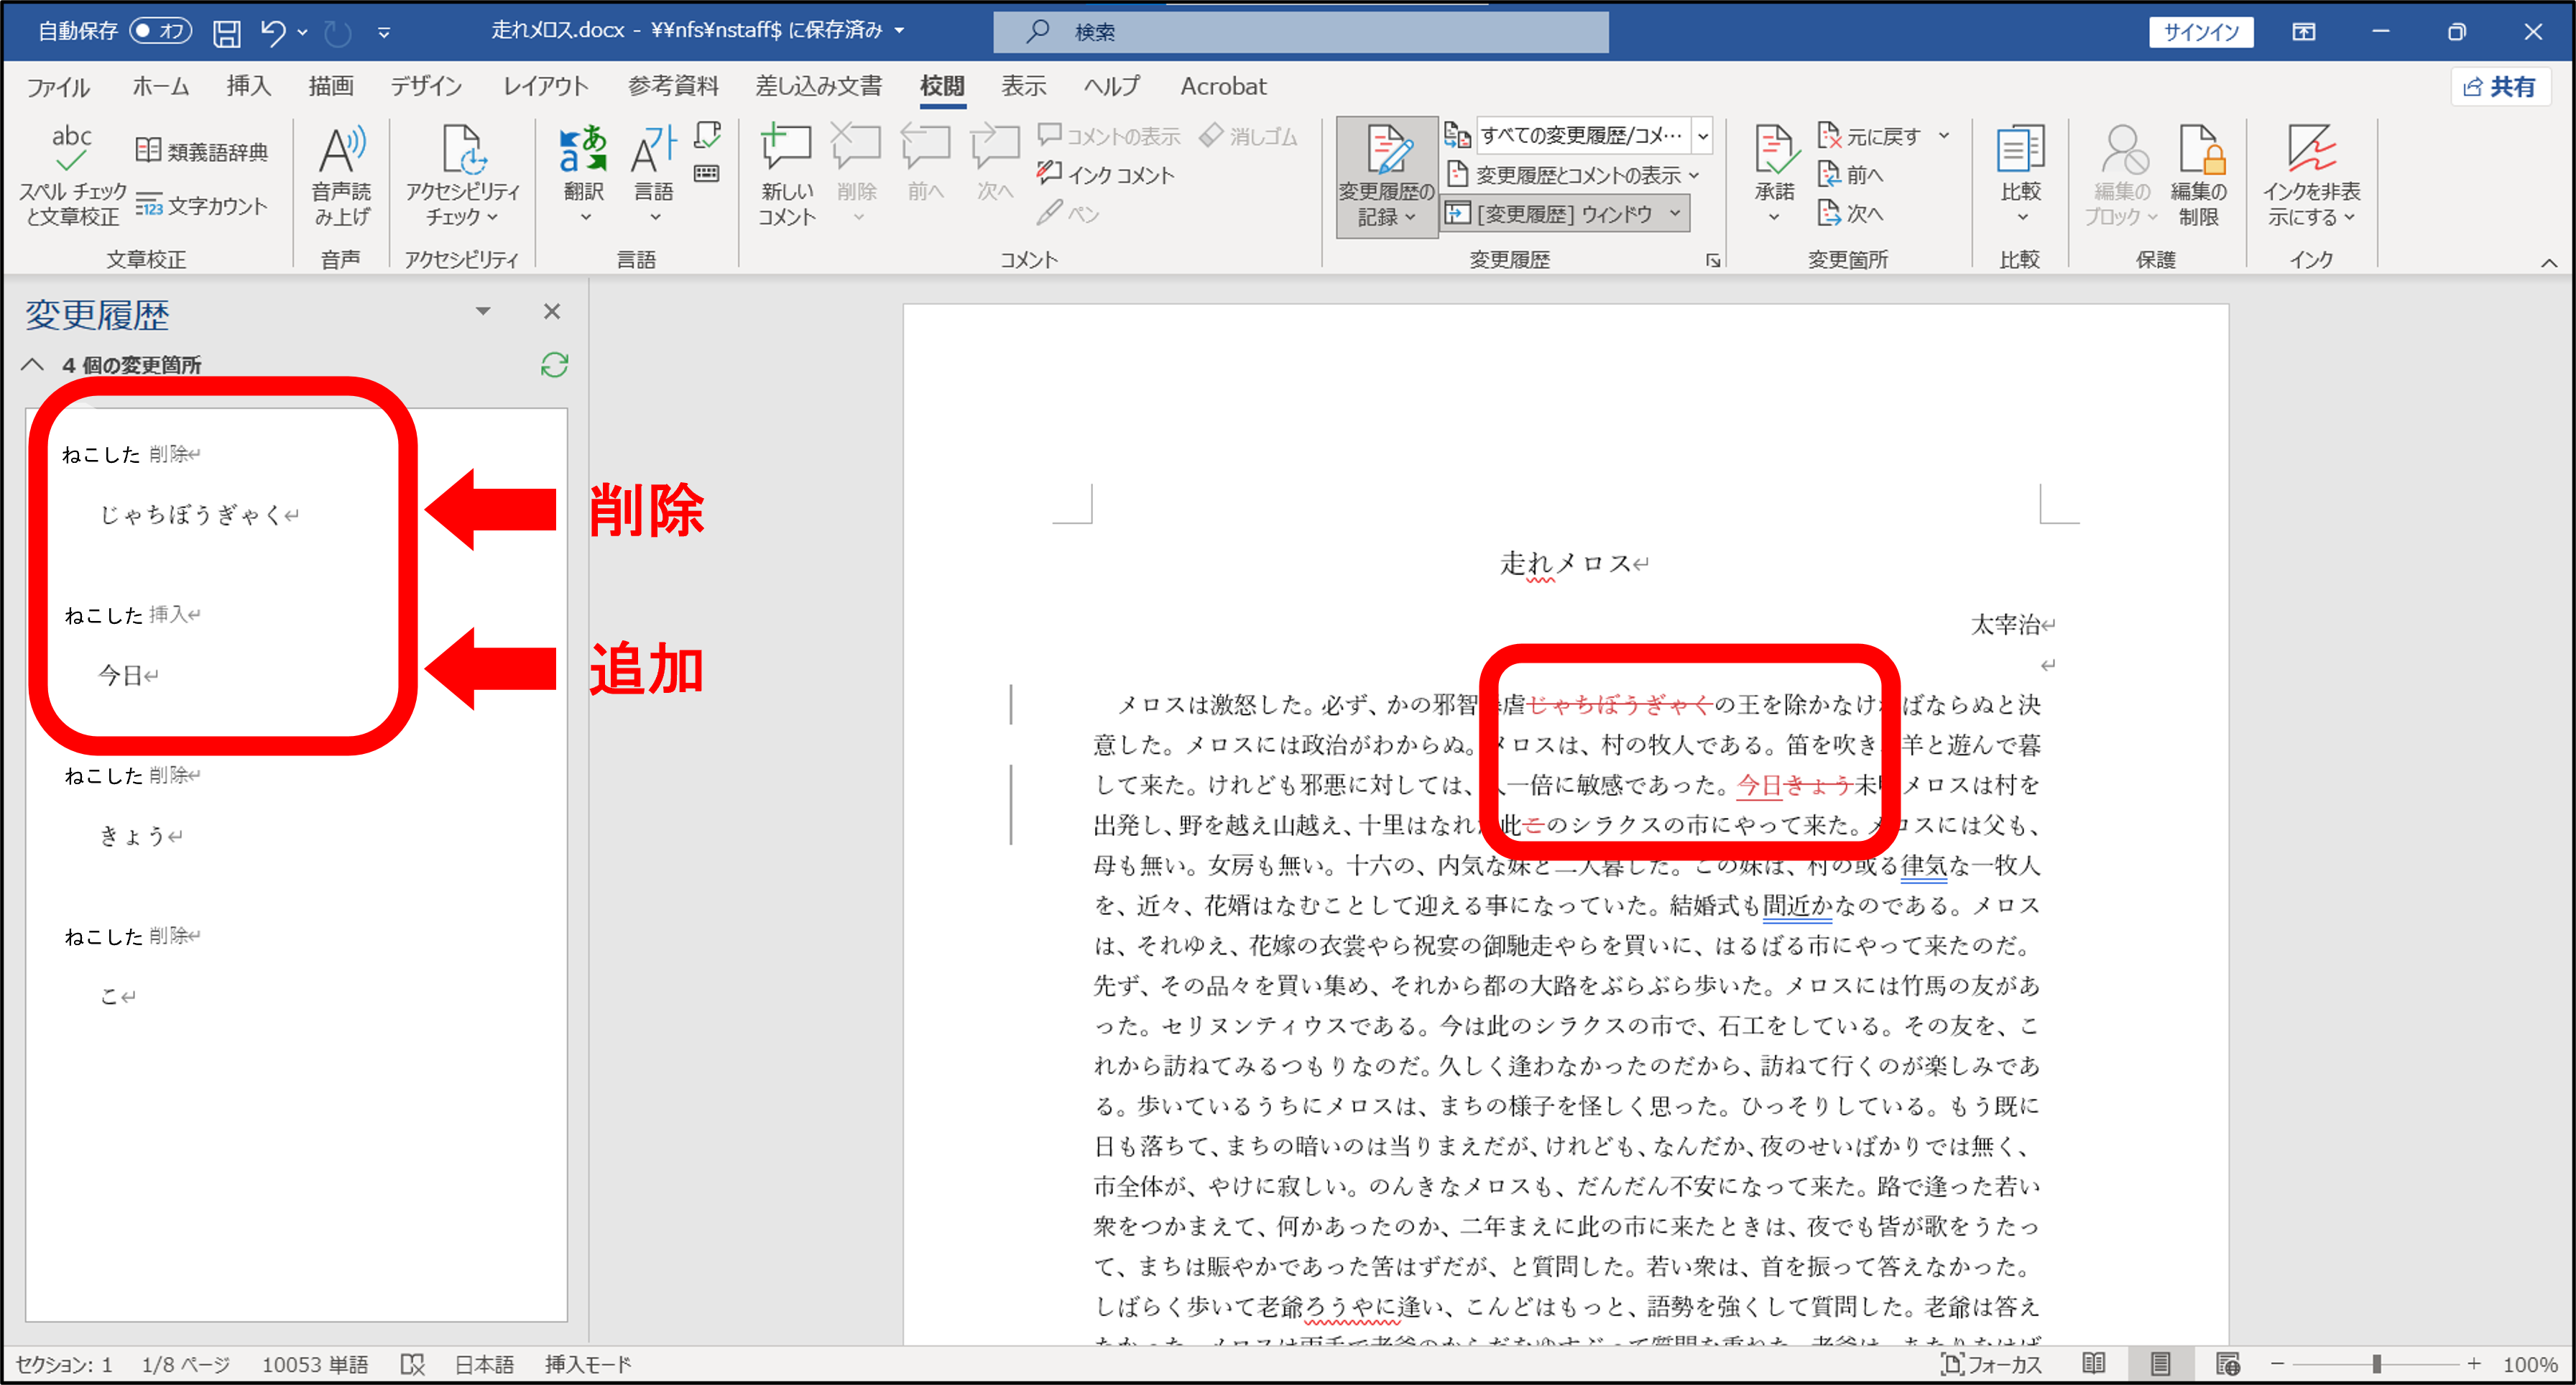Image resolution: width=2576 pixels, height=1385 pixels.
Task: Open the ファイル tab
Action: click(58, 86)
